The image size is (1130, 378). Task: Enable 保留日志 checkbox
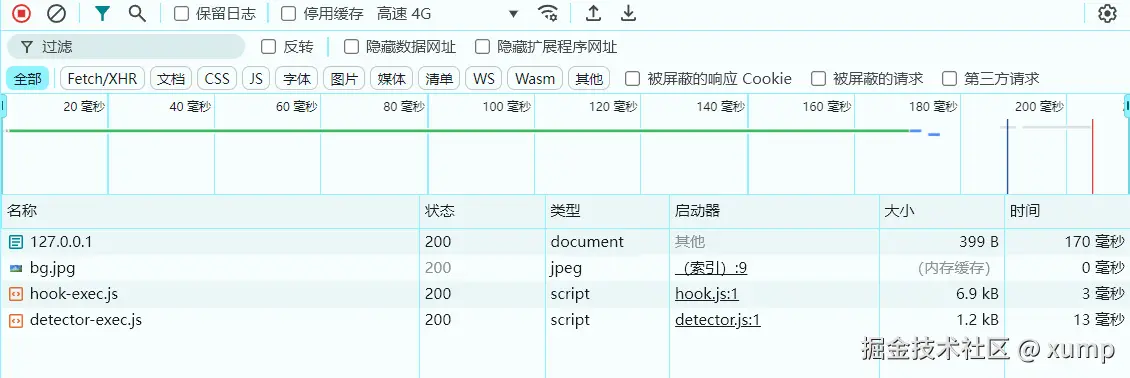coord(182,13)
